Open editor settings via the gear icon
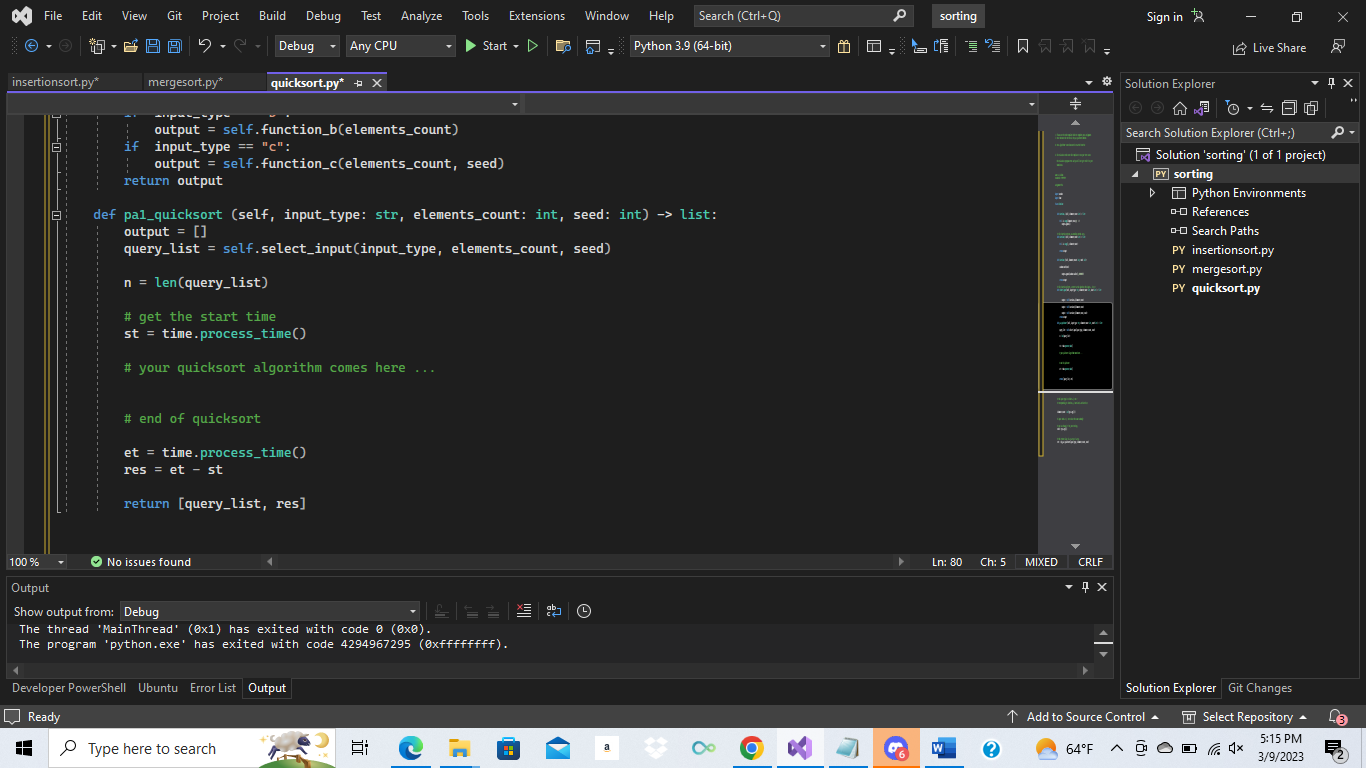Screen dimensions: 1366x768 point(1107,82)
